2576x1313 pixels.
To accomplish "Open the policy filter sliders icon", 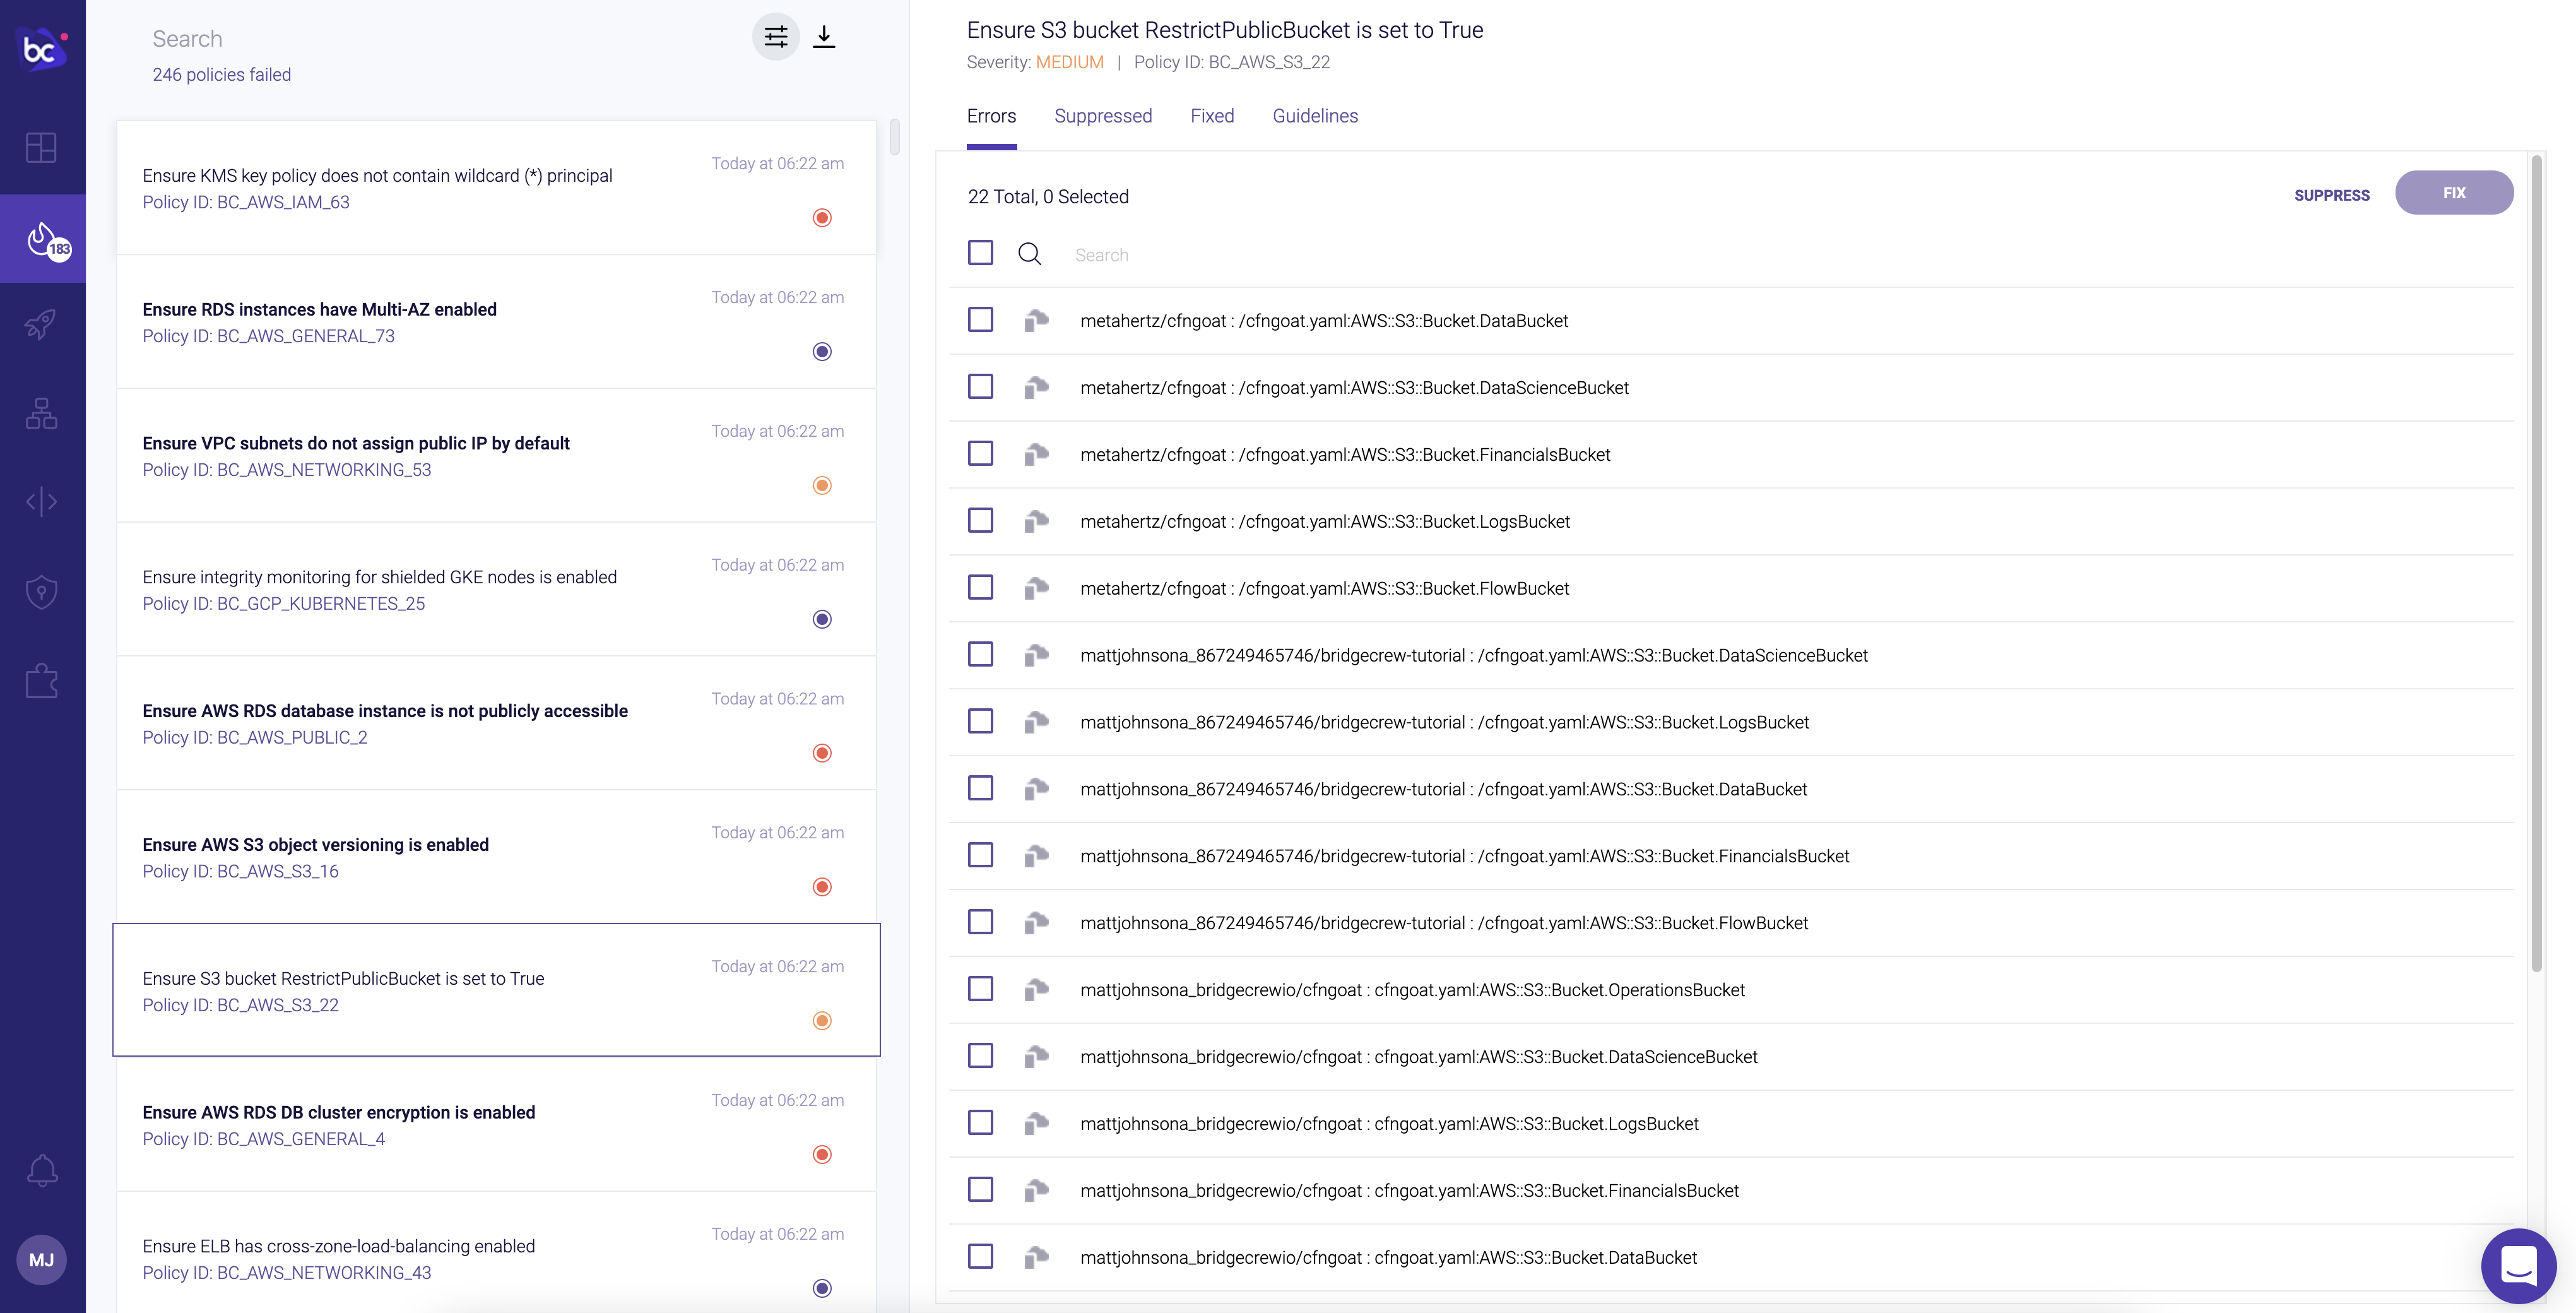I will [776, 37].
